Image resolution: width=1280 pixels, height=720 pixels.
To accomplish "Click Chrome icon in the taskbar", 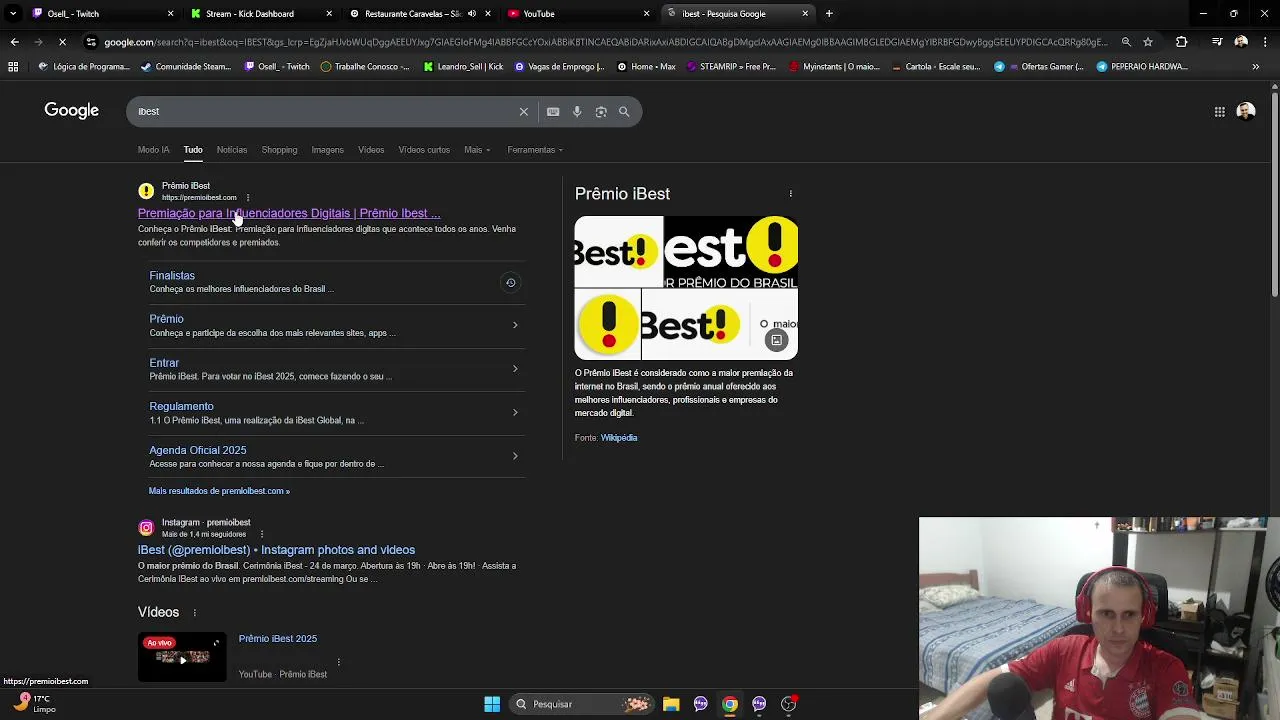I will (x=730, y=704).
